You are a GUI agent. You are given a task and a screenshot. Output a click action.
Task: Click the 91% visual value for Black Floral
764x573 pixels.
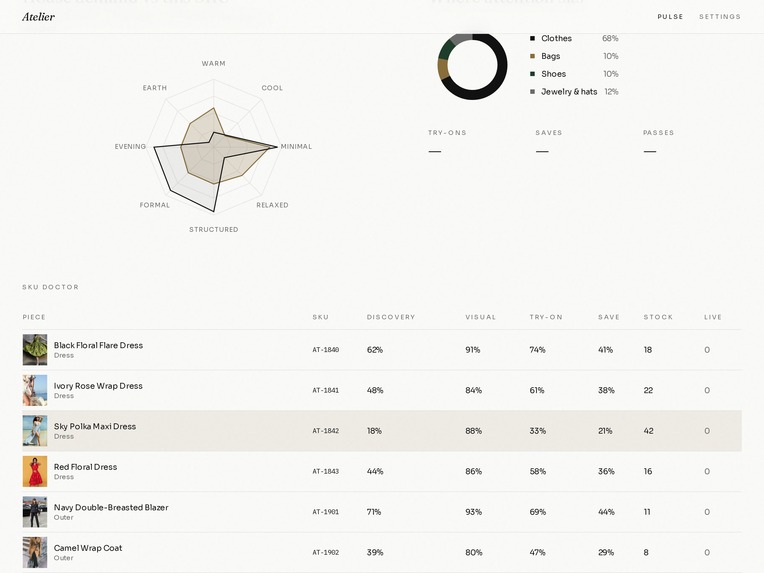point(473,350)
